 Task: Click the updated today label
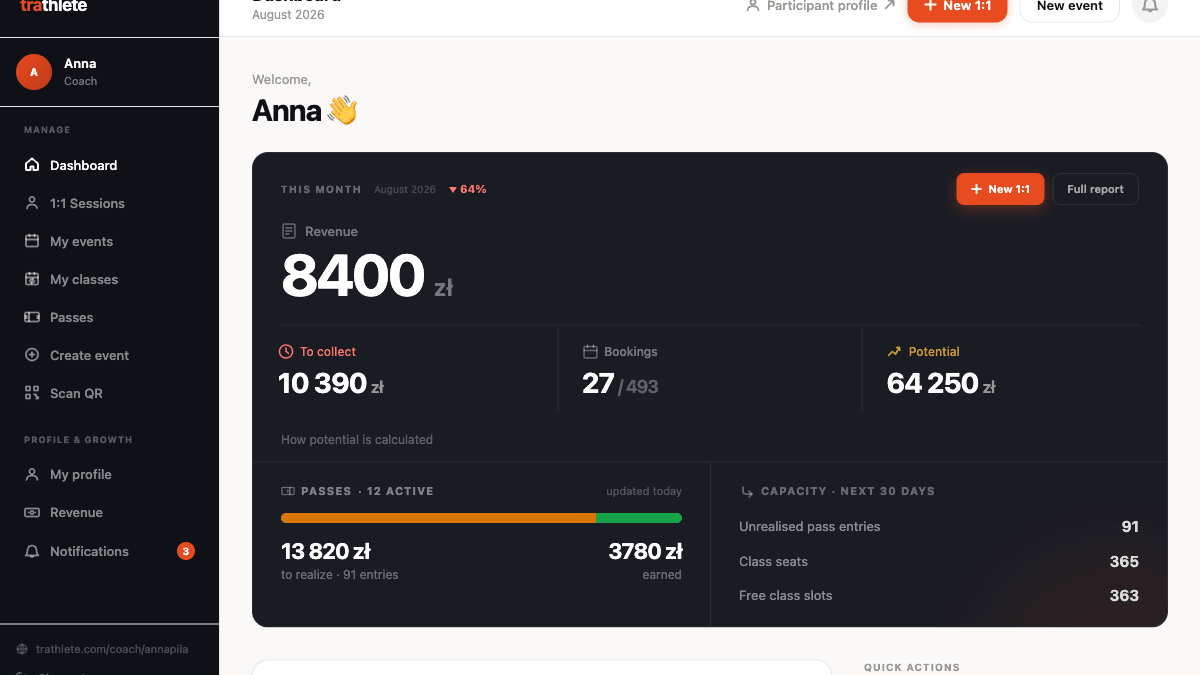pyautogui.click(x=644, y=491)
